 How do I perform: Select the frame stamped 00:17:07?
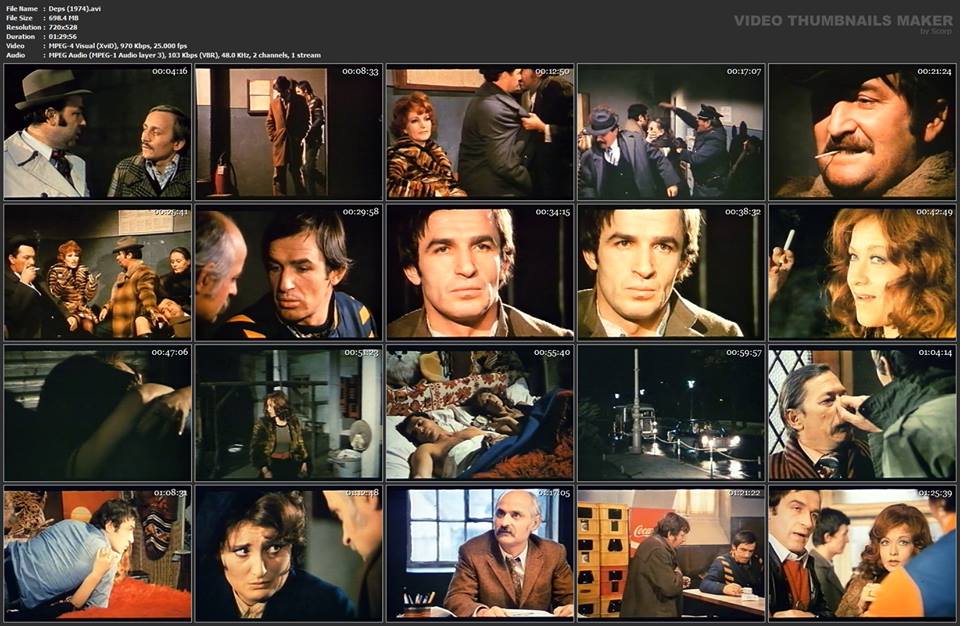(x=671, y=132)
